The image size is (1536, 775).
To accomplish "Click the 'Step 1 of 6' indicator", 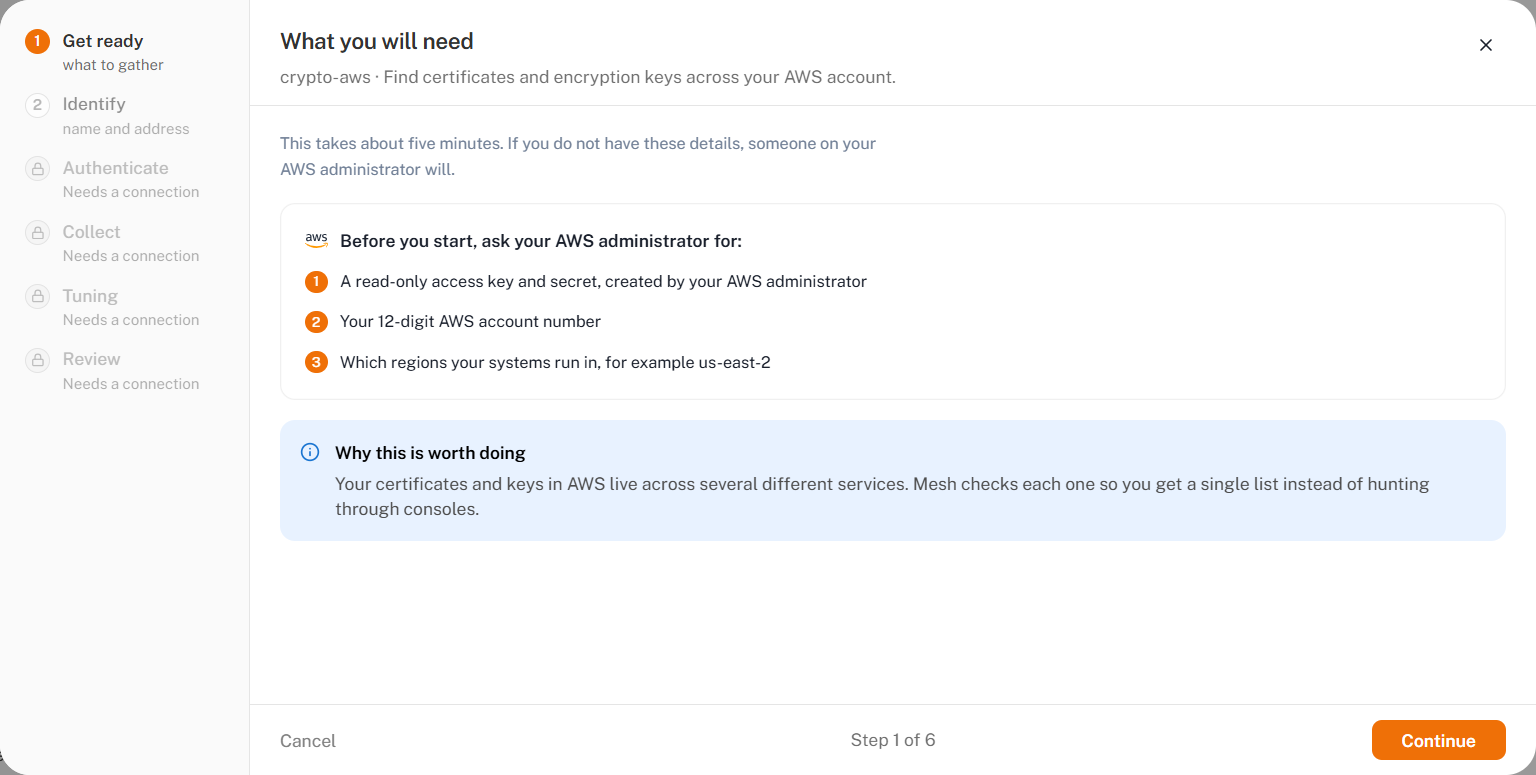I will coord(893,740).
